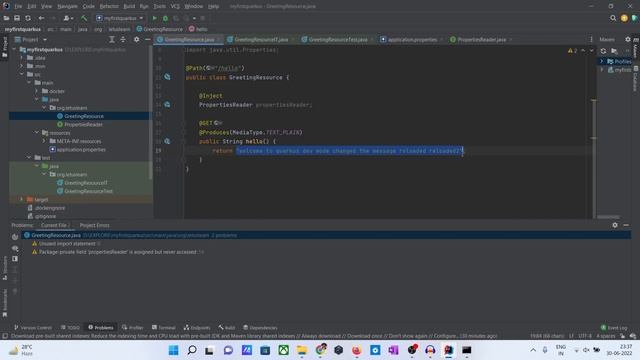Switch to the GreetingResourceIT.java tab
The image size is (640, 360).
point(261,40)
